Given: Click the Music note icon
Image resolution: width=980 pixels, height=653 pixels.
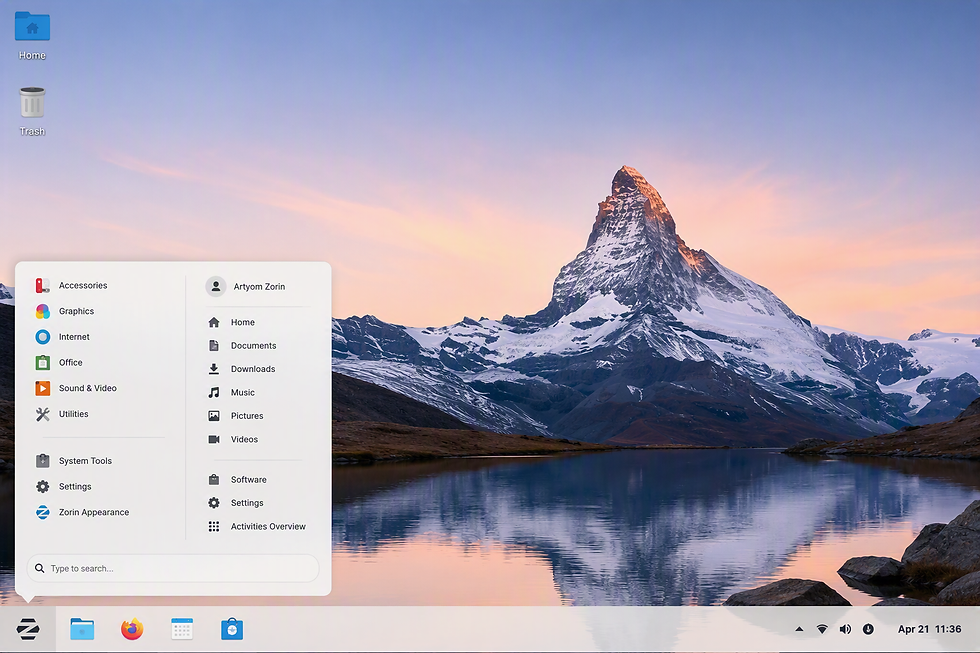Looking at the screenshot, I should pos(214,392).
